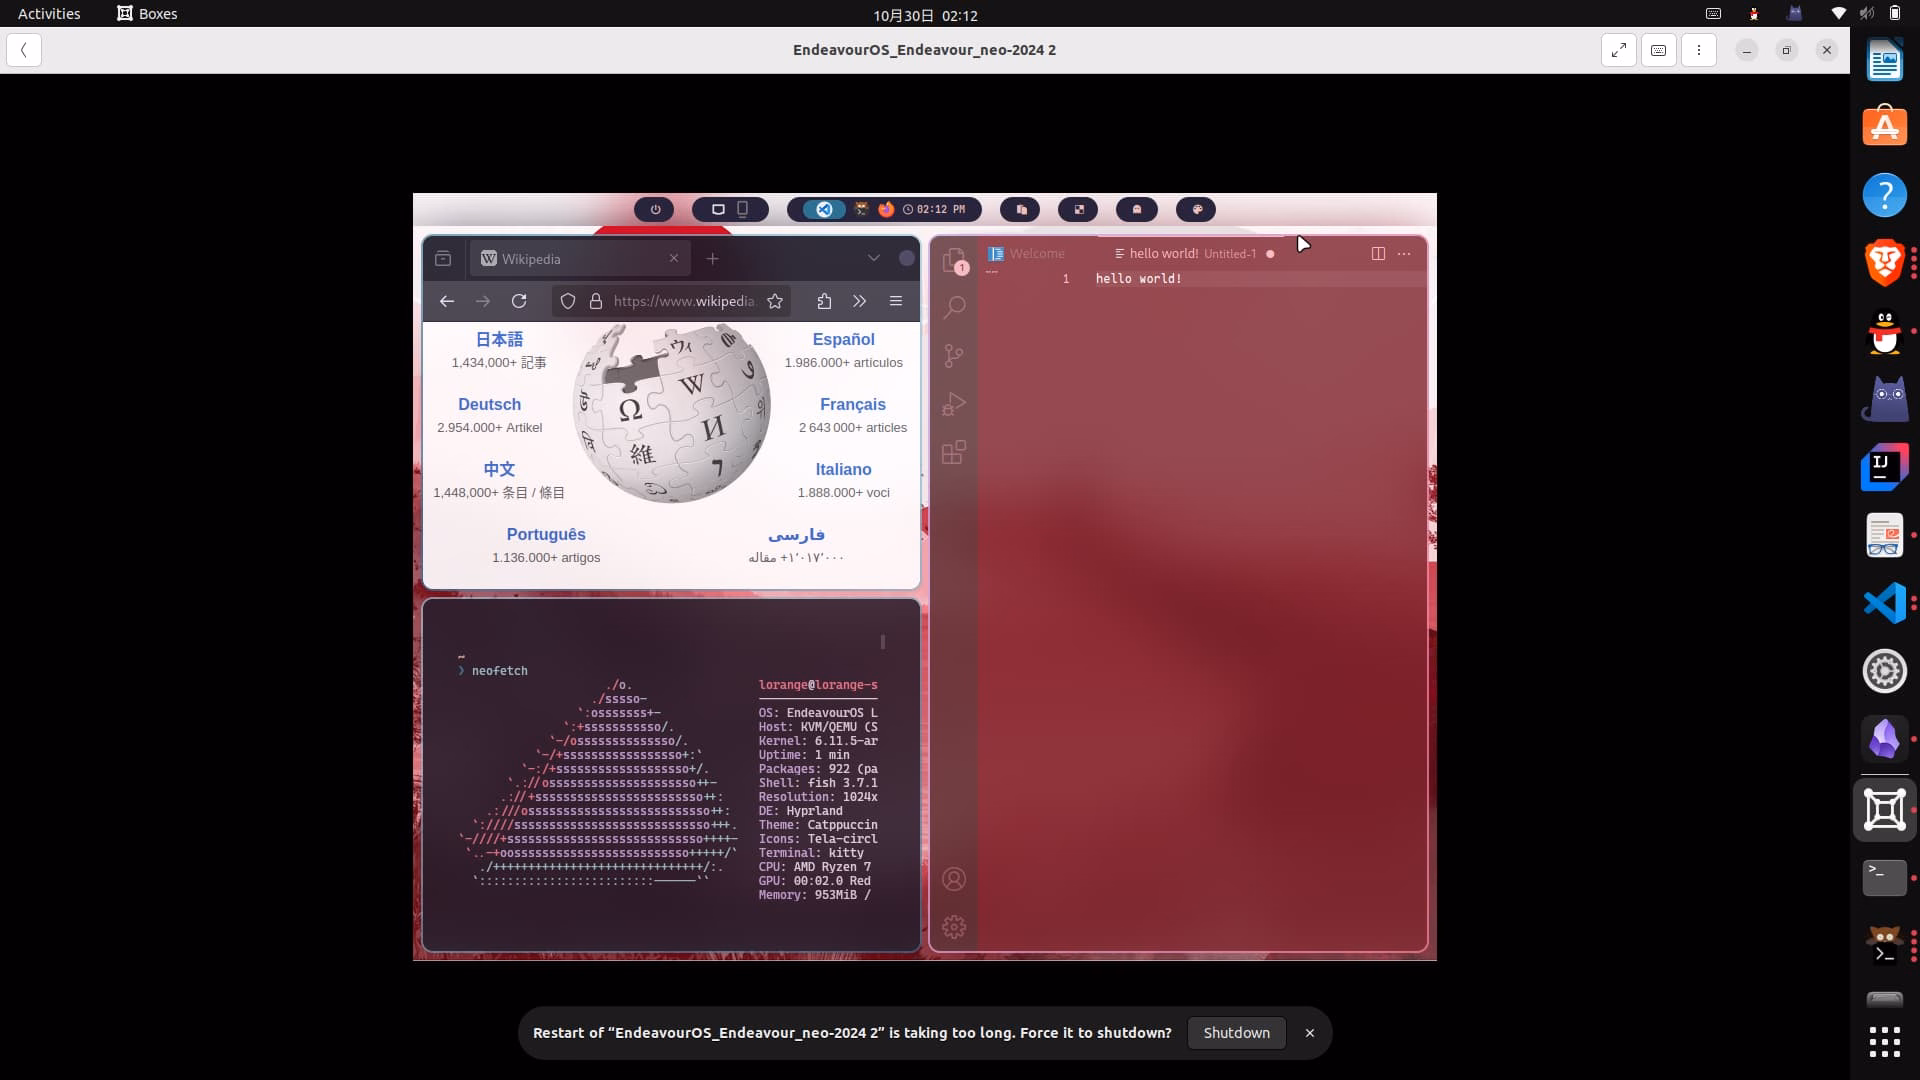Open the Italiano Wikipedia link
The width and height of the screenshot is (1920, 1080).
point(843,469)
